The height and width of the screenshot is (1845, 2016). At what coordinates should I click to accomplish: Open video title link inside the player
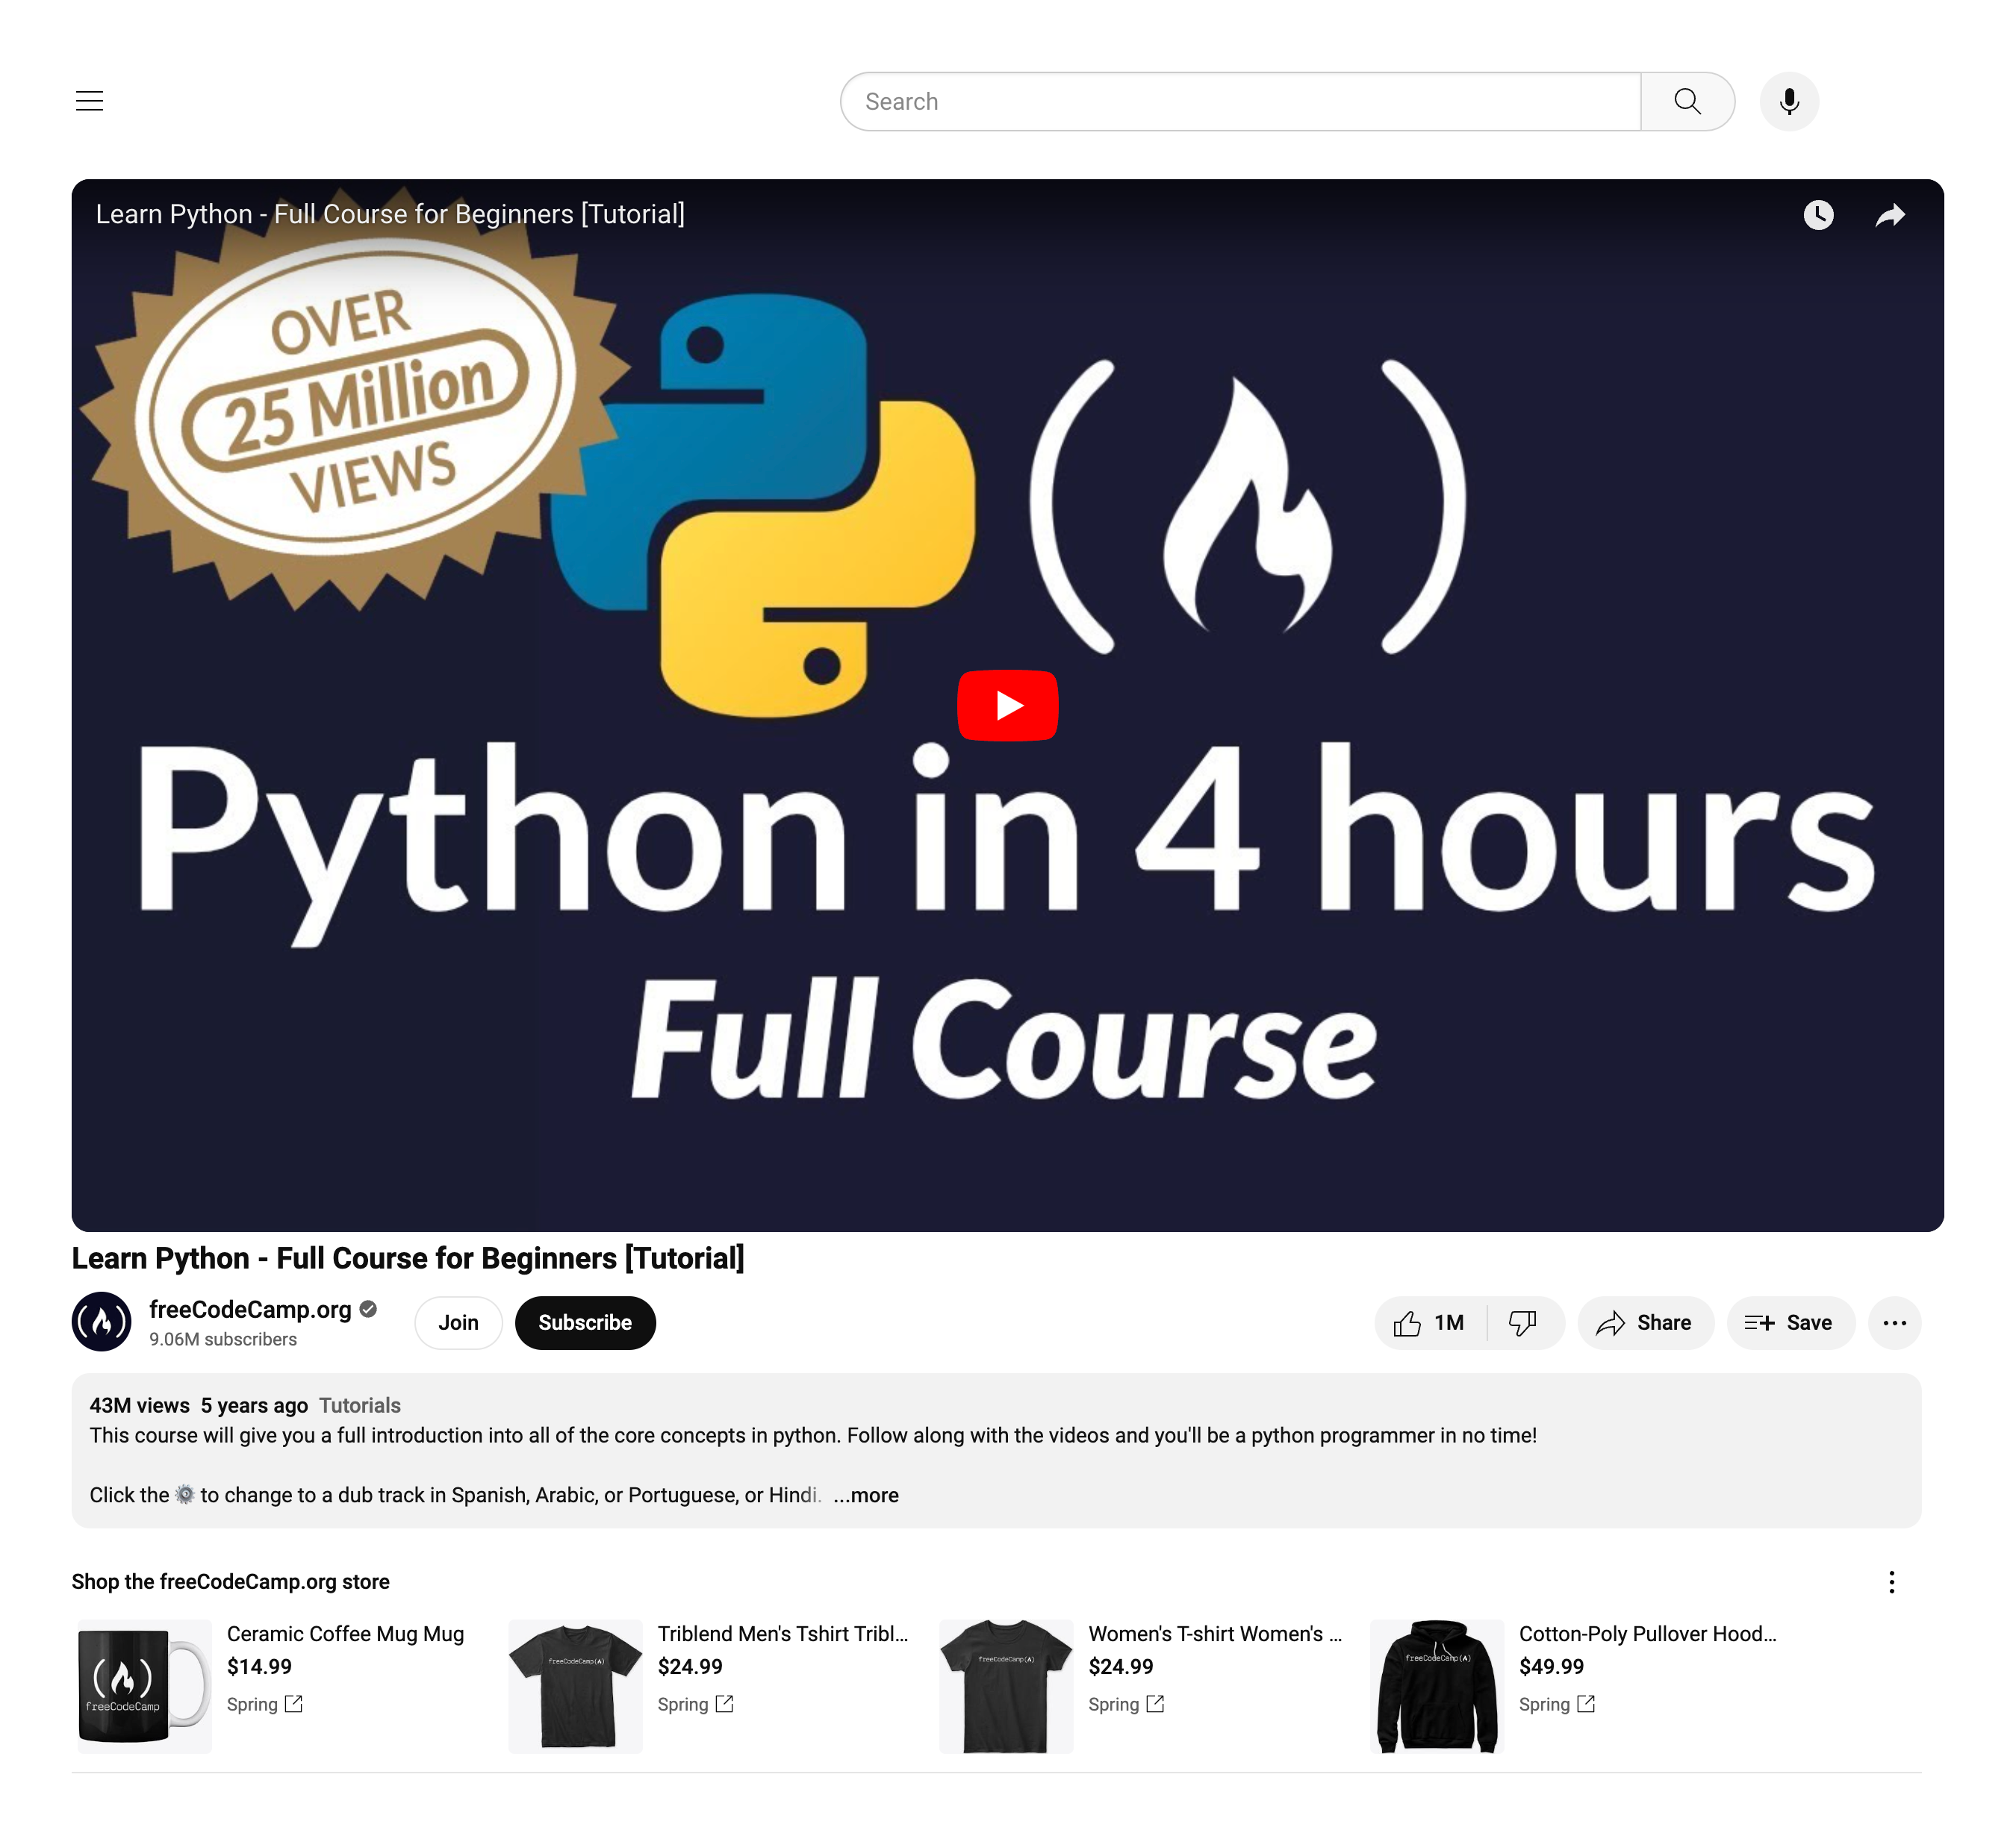(x=390, y=214)
